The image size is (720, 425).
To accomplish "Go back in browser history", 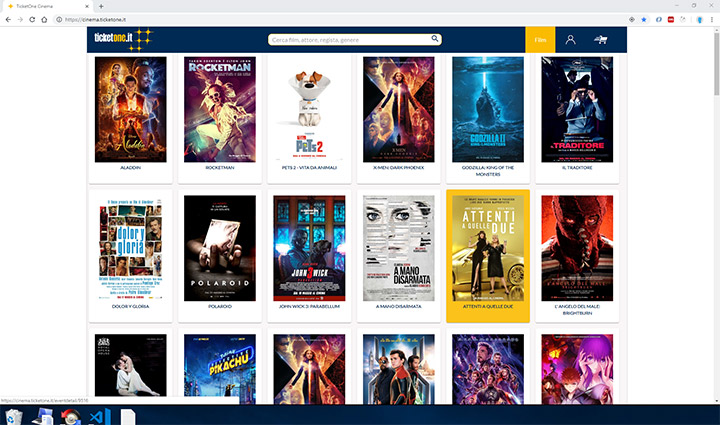I will tap(8, 19).
